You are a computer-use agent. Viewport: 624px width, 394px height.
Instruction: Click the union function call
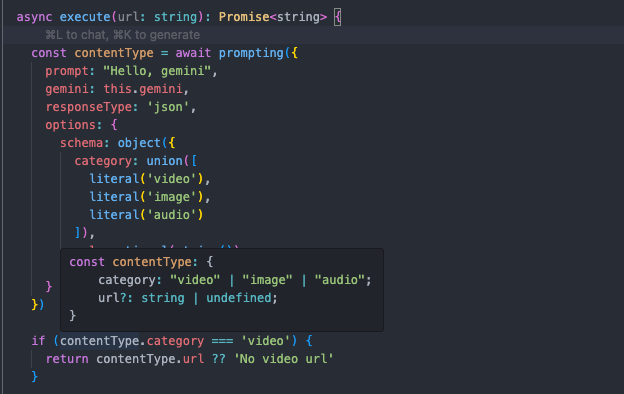pos(164,161)
